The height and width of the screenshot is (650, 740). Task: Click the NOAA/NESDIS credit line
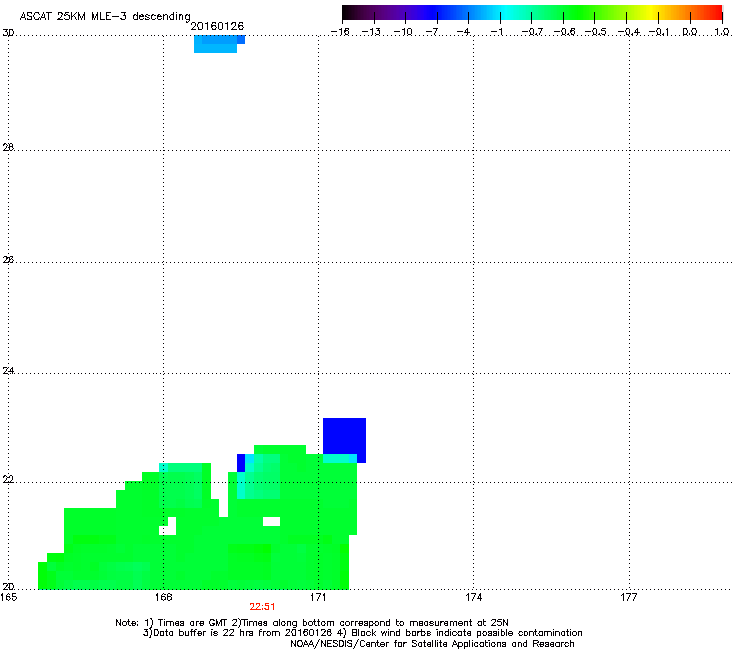(x=432, y=644)
